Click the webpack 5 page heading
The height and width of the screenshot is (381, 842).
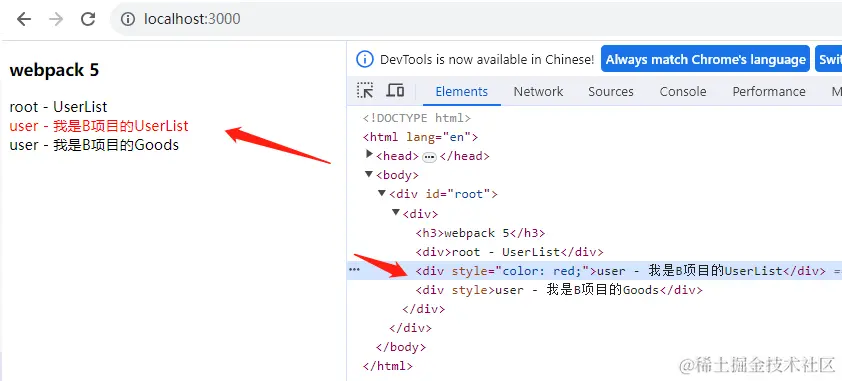click(54, 70)
